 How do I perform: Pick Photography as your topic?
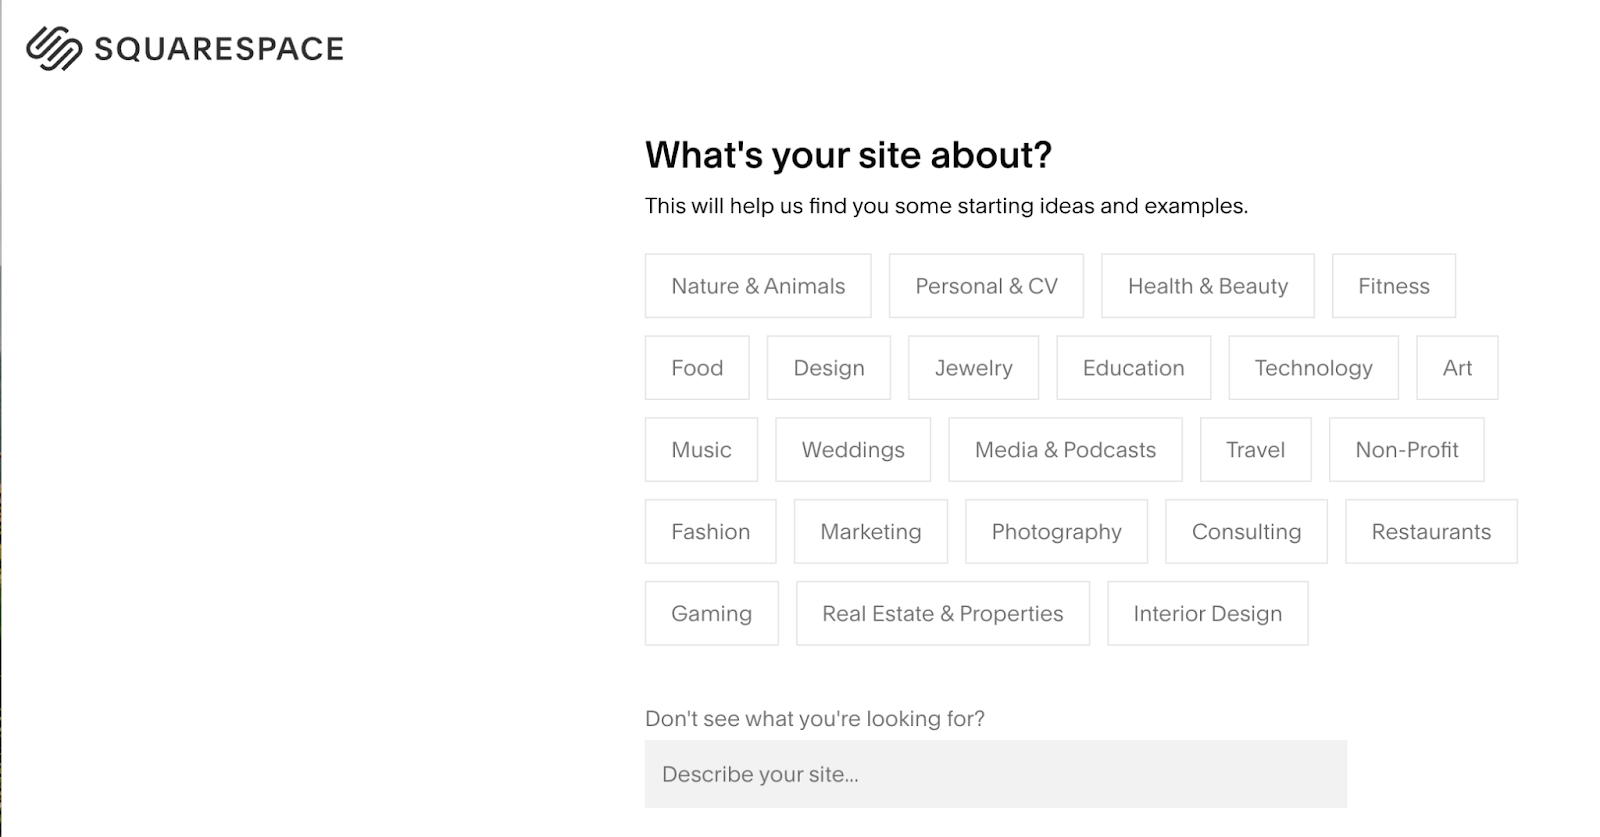[1055, 531]
